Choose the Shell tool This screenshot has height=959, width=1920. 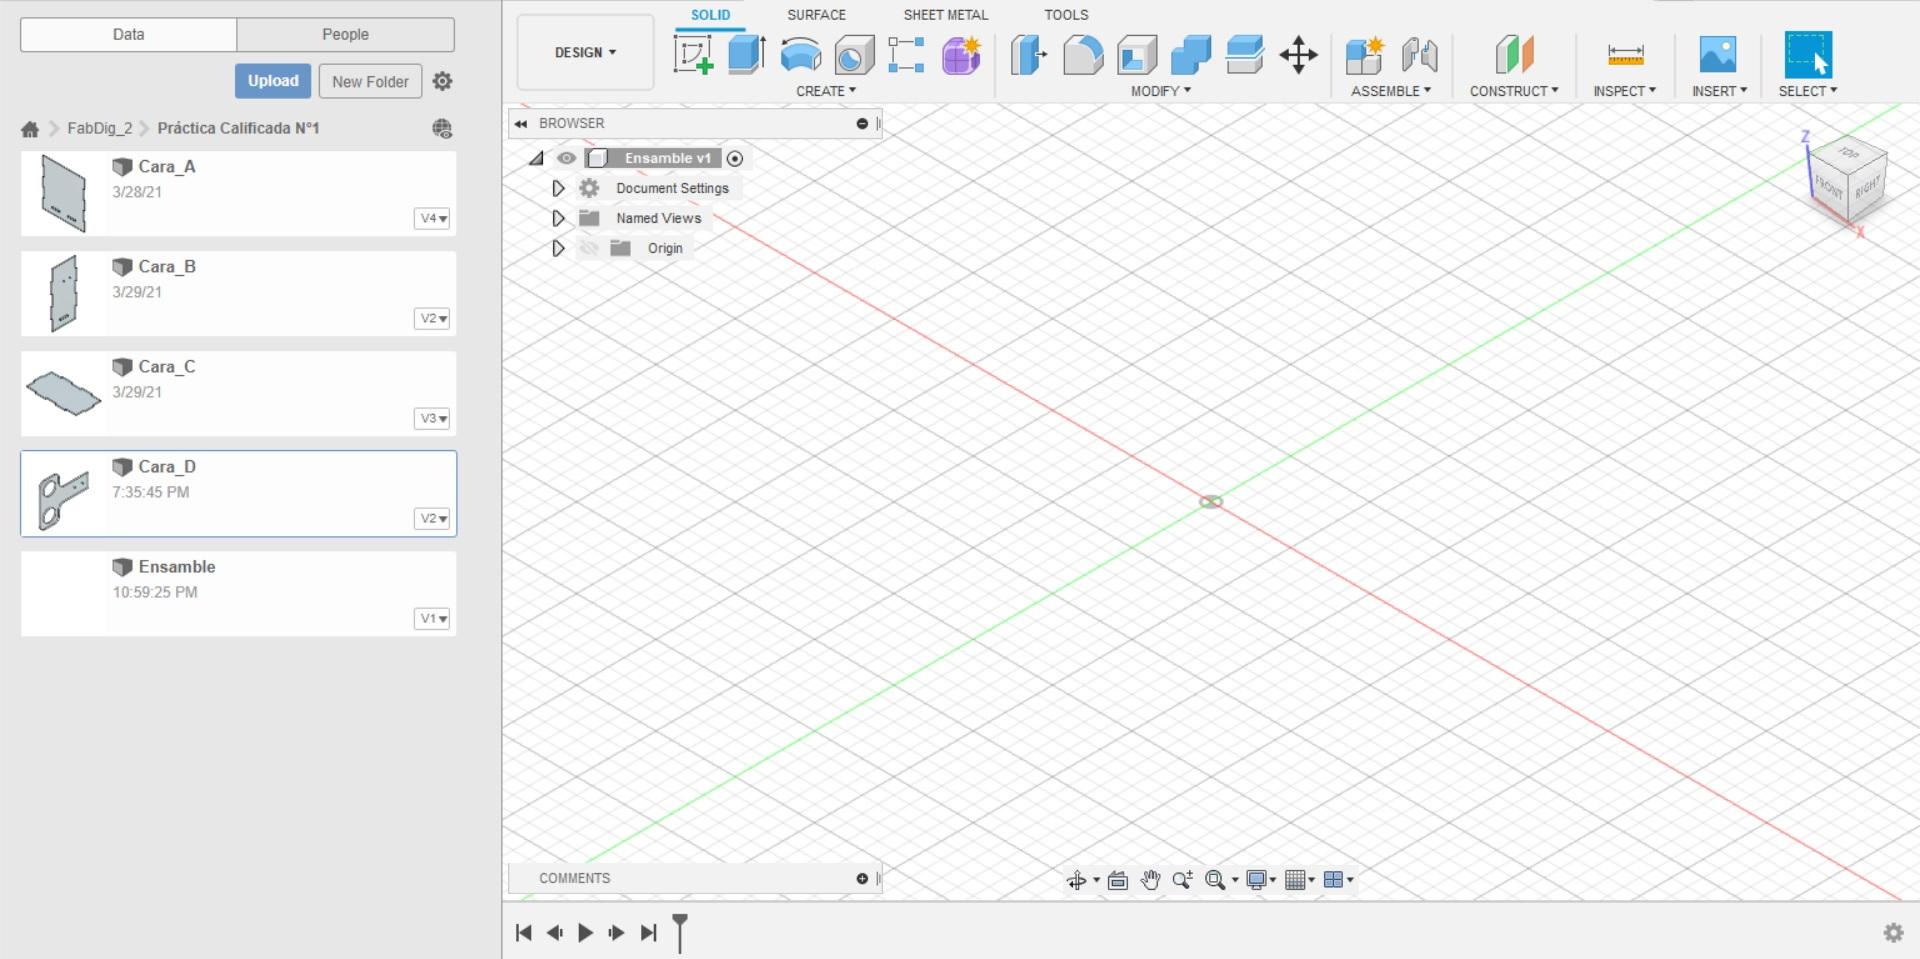[1137, 55]
